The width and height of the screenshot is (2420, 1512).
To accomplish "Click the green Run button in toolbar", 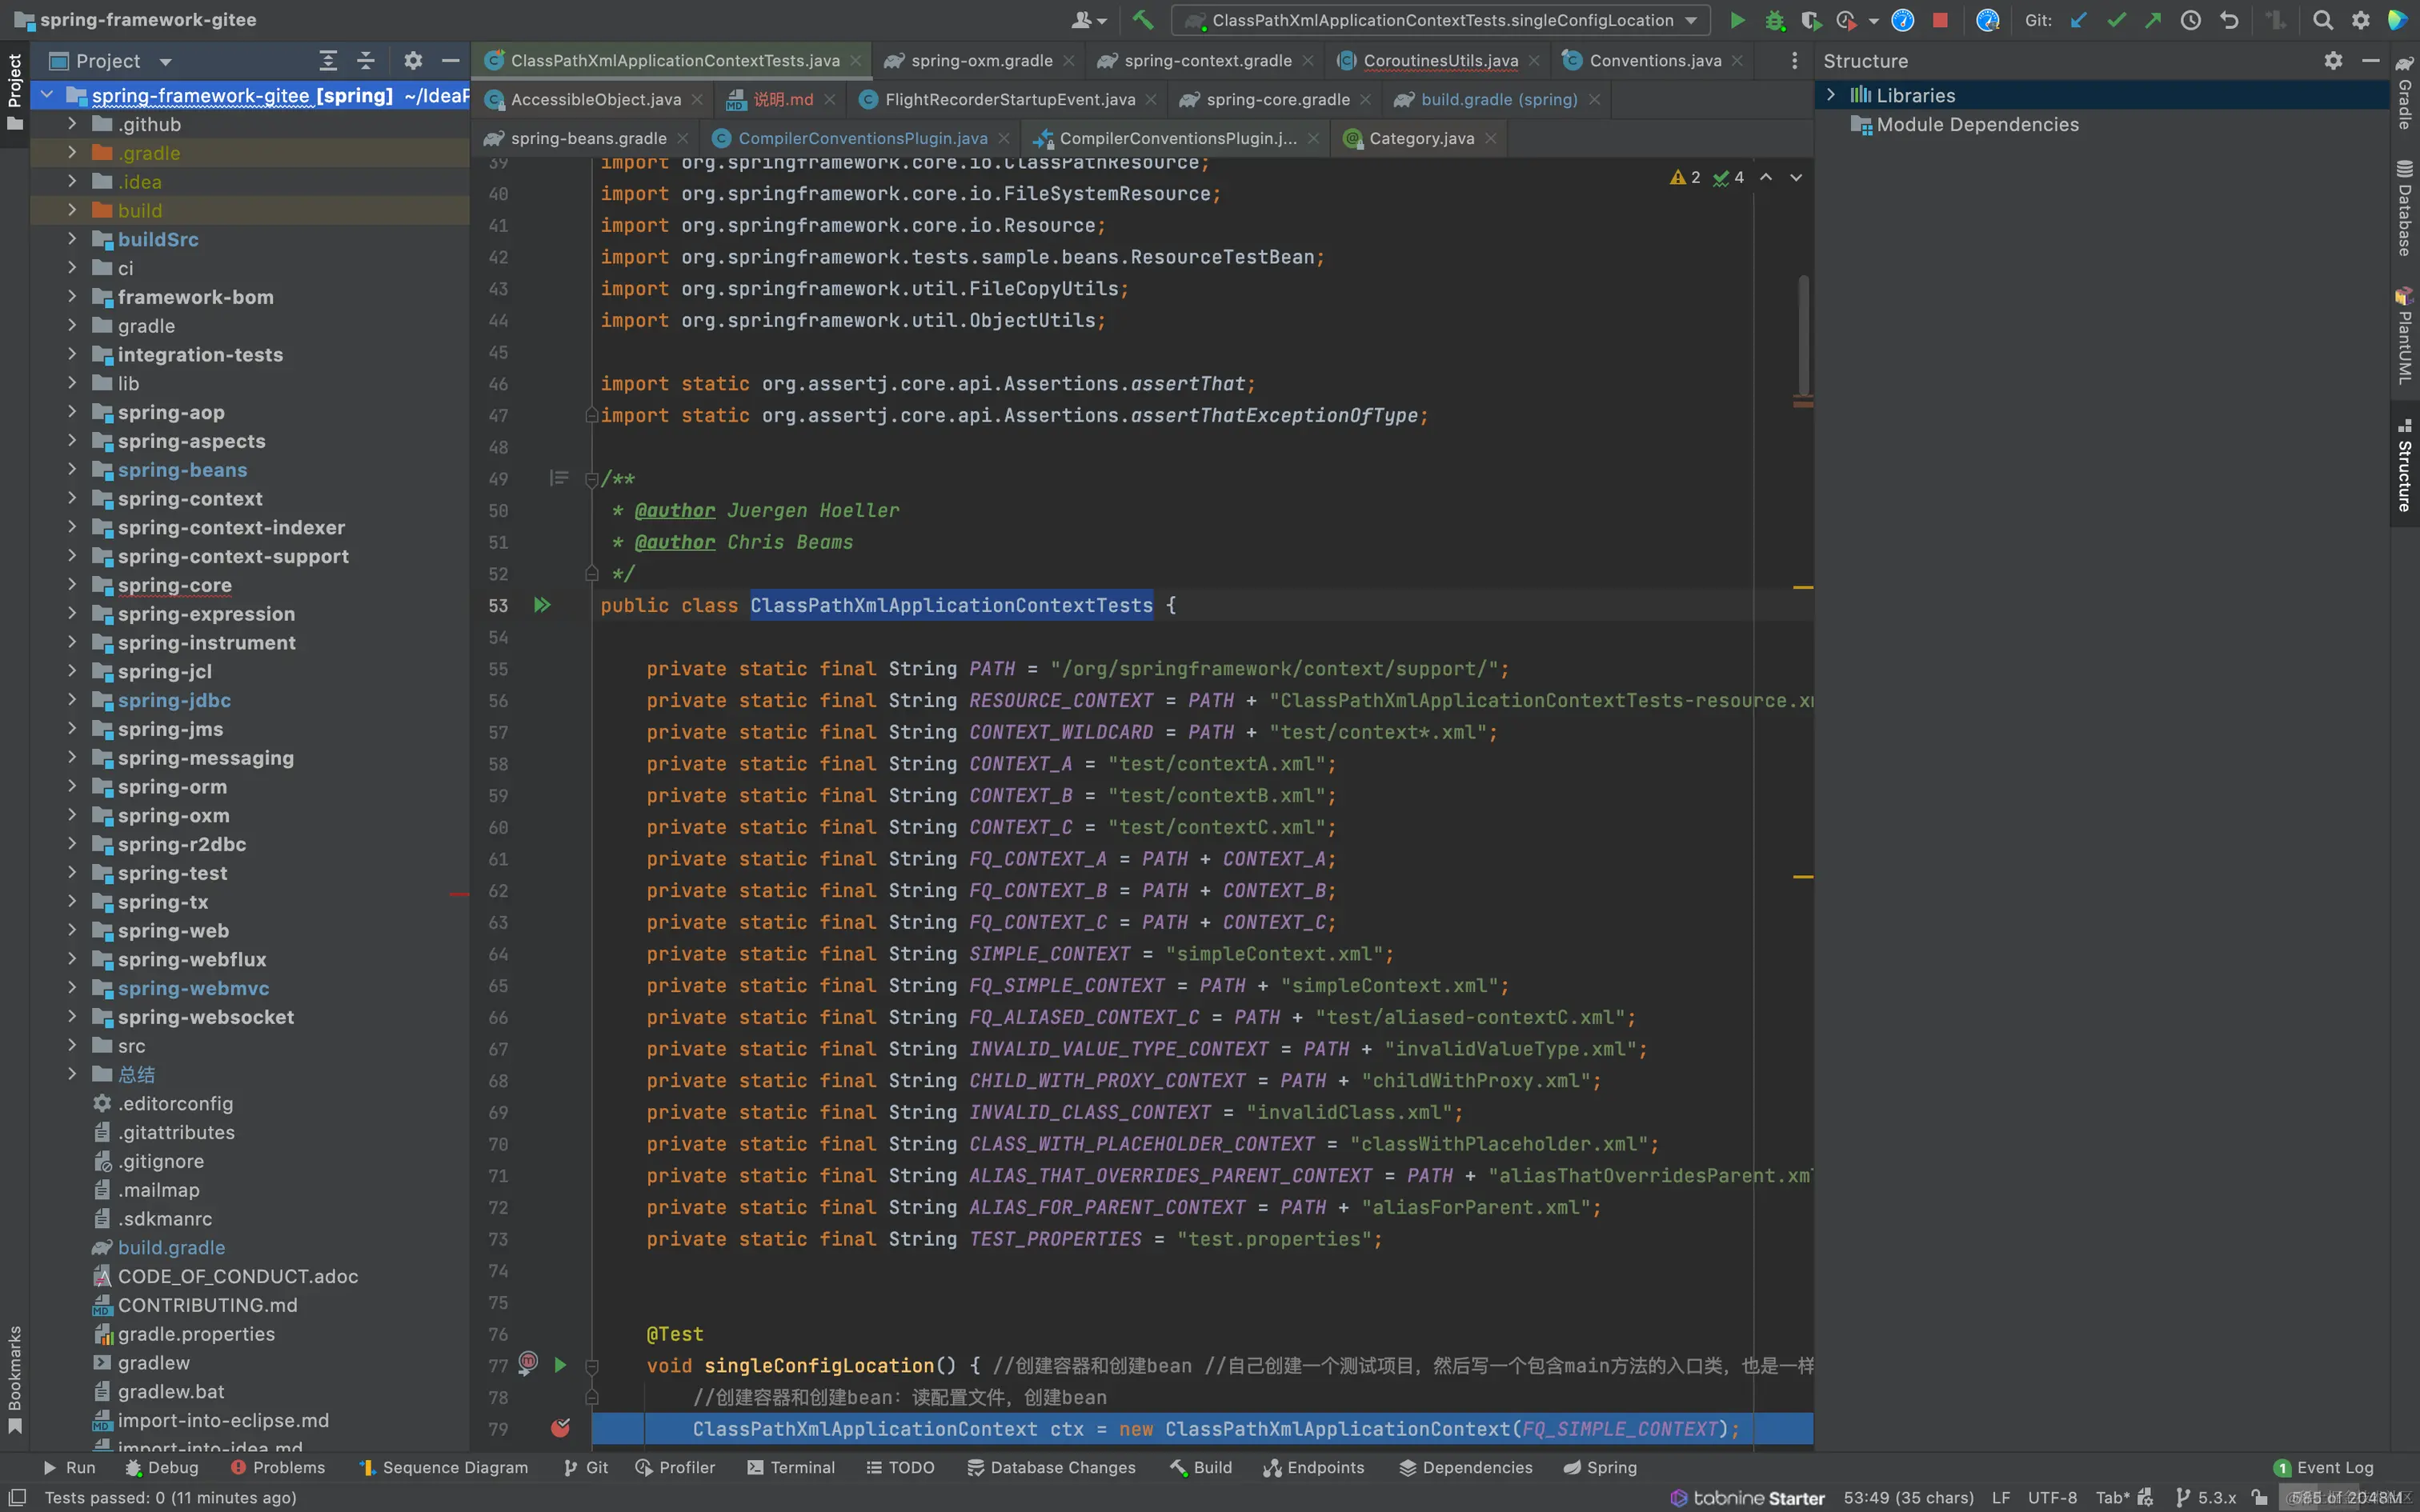I will [x=1737, y=20].
